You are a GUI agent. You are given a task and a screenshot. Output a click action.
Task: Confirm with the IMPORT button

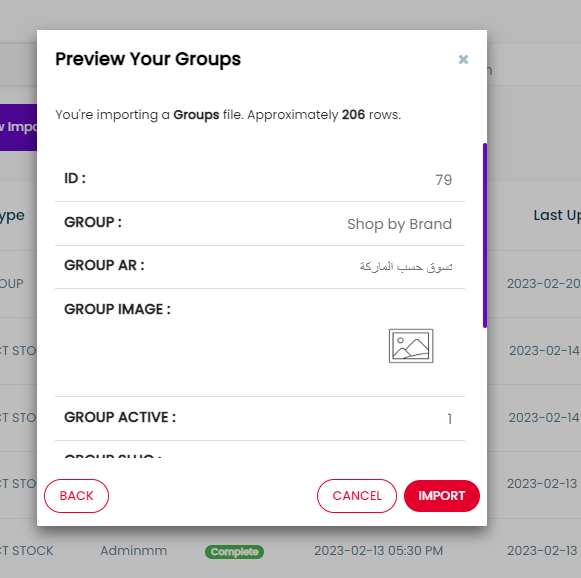(442, 496)
